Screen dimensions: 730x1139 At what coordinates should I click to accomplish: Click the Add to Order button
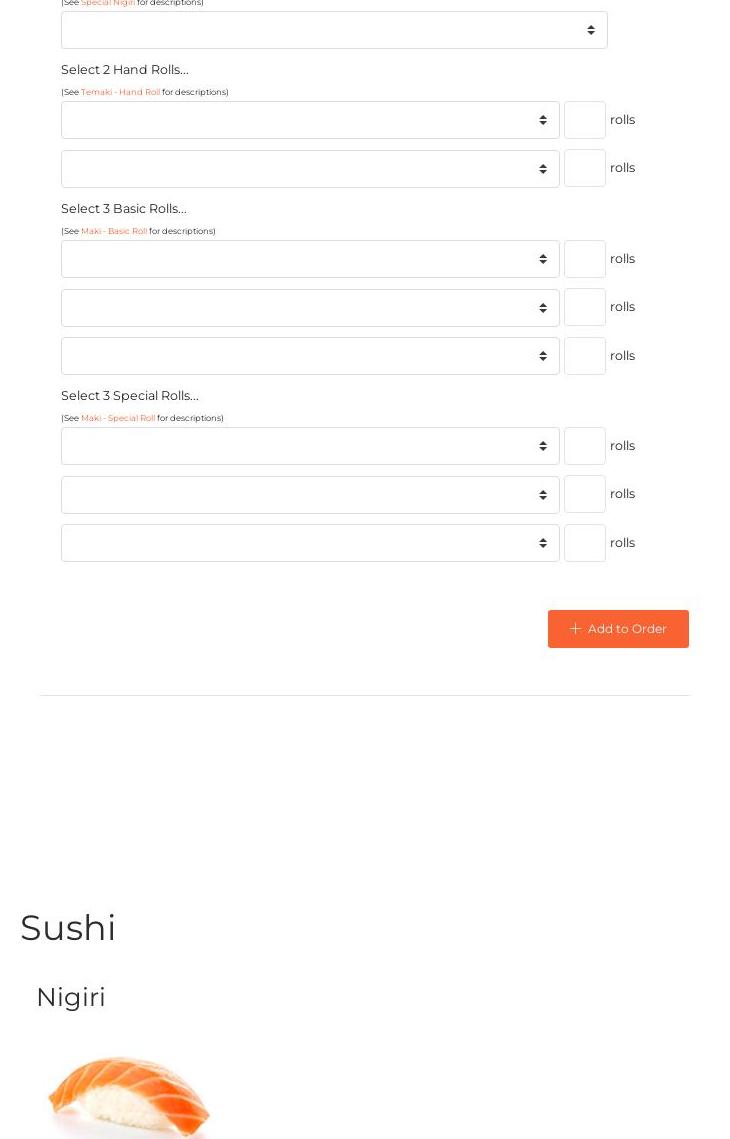click(618, 629)
